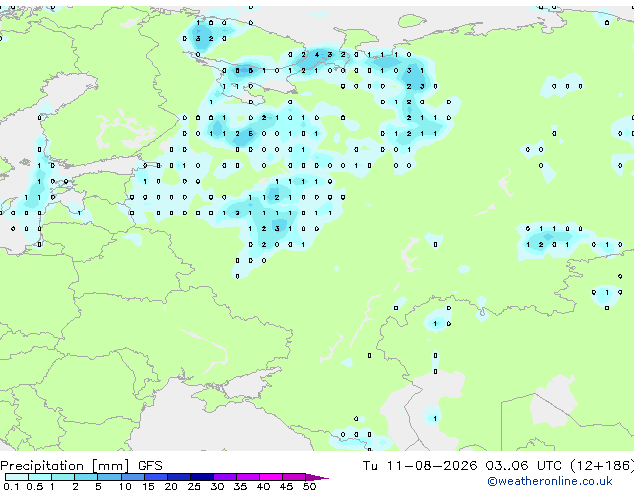634x490 pixels.
Task: Click the '0.1' legend scale label
Action: tap(11, 486)
